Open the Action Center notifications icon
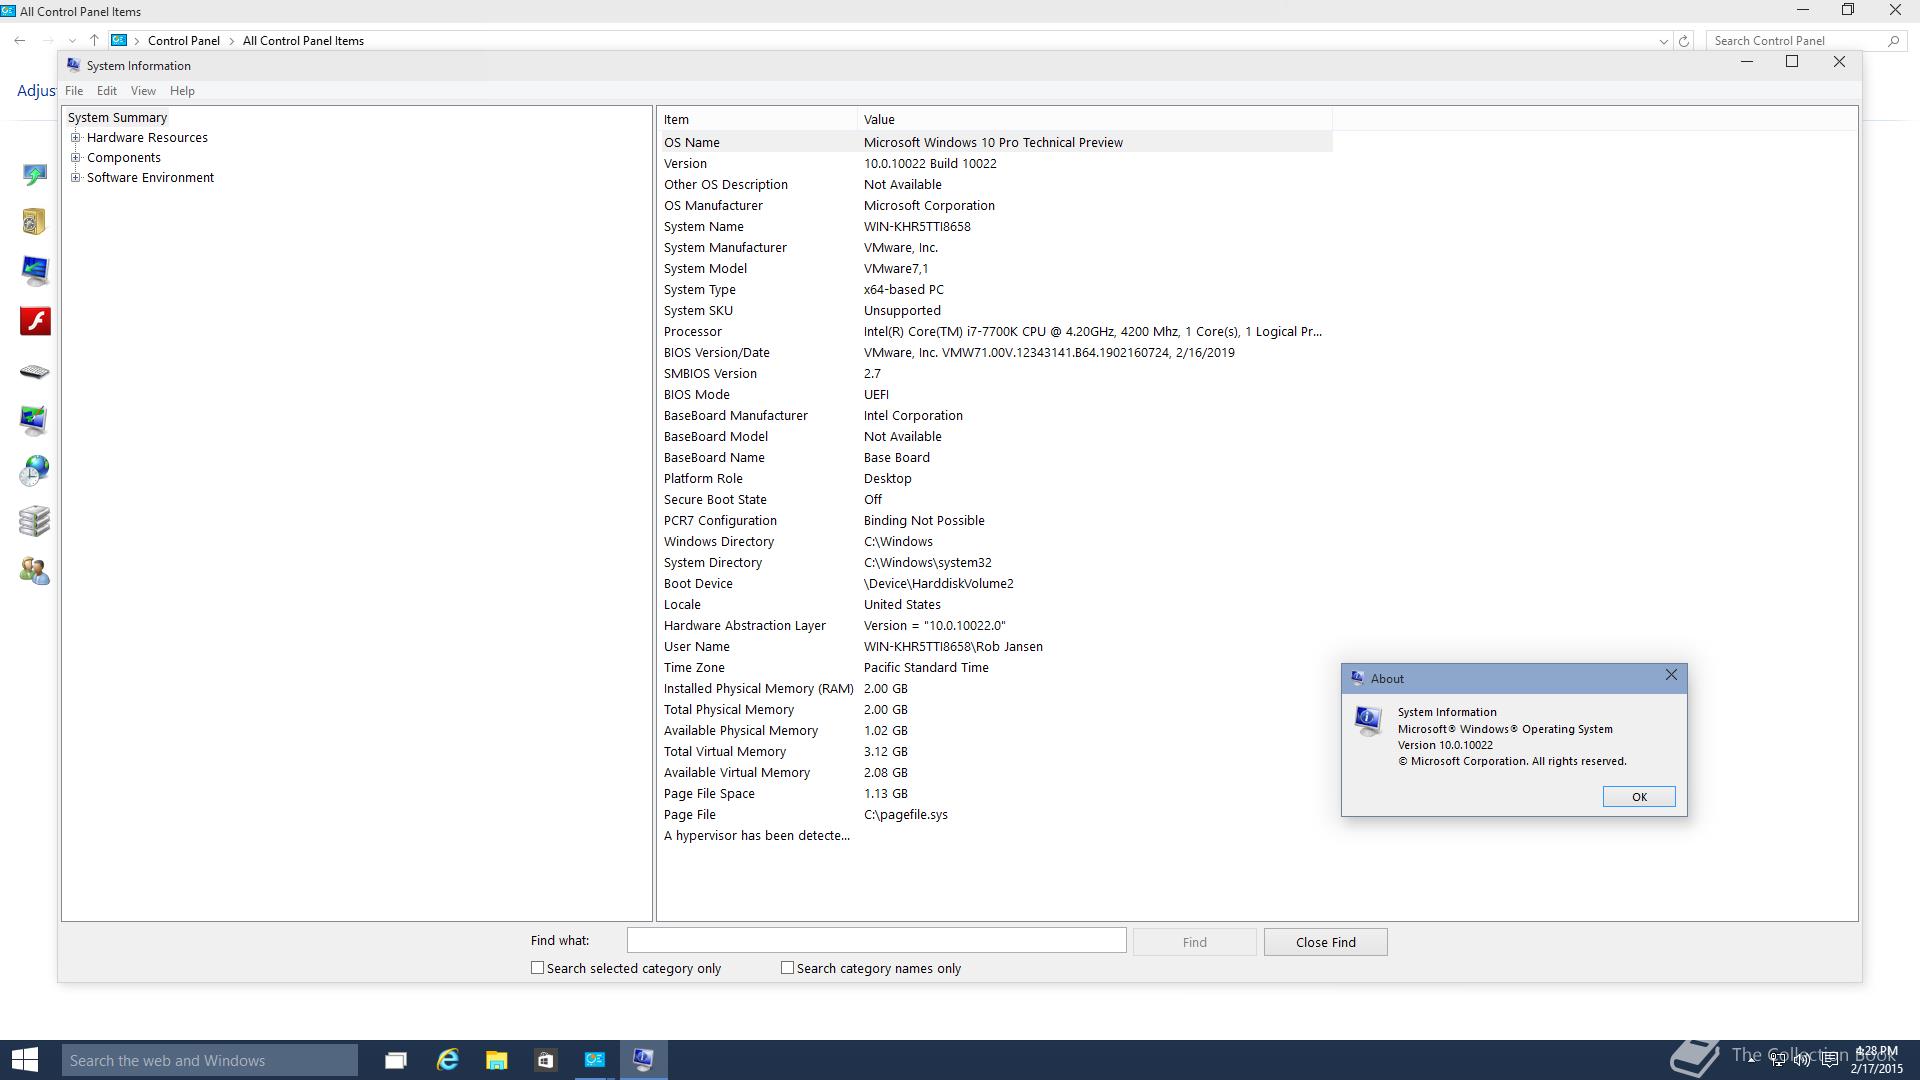Image resolution: width=1920 pixels, height=1080 pixels. 1829,1060
